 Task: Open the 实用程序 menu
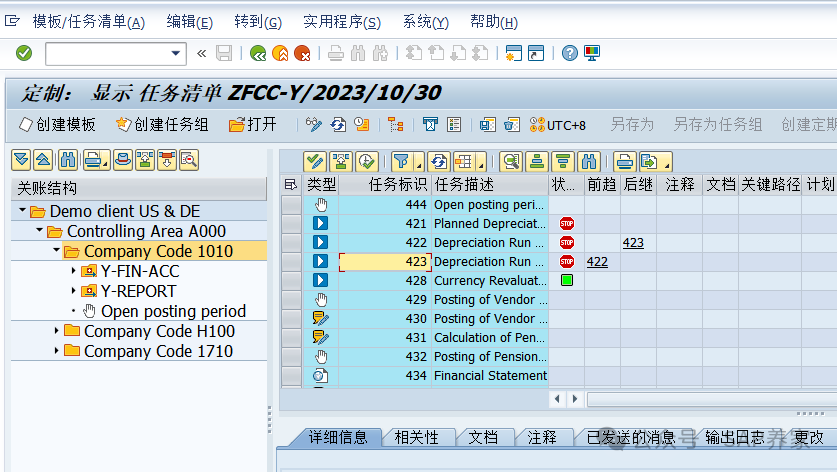click(342, 22)
